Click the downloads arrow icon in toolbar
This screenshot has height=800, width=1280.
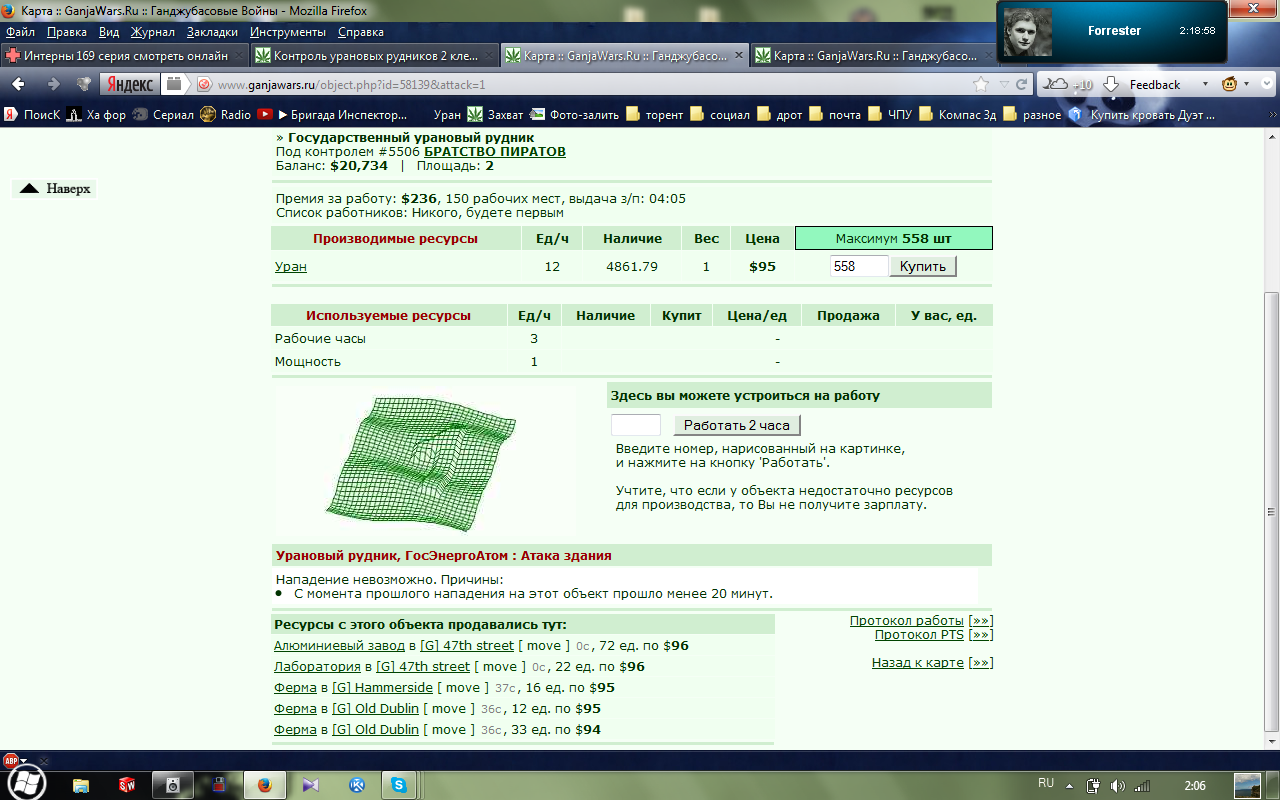1111,84
